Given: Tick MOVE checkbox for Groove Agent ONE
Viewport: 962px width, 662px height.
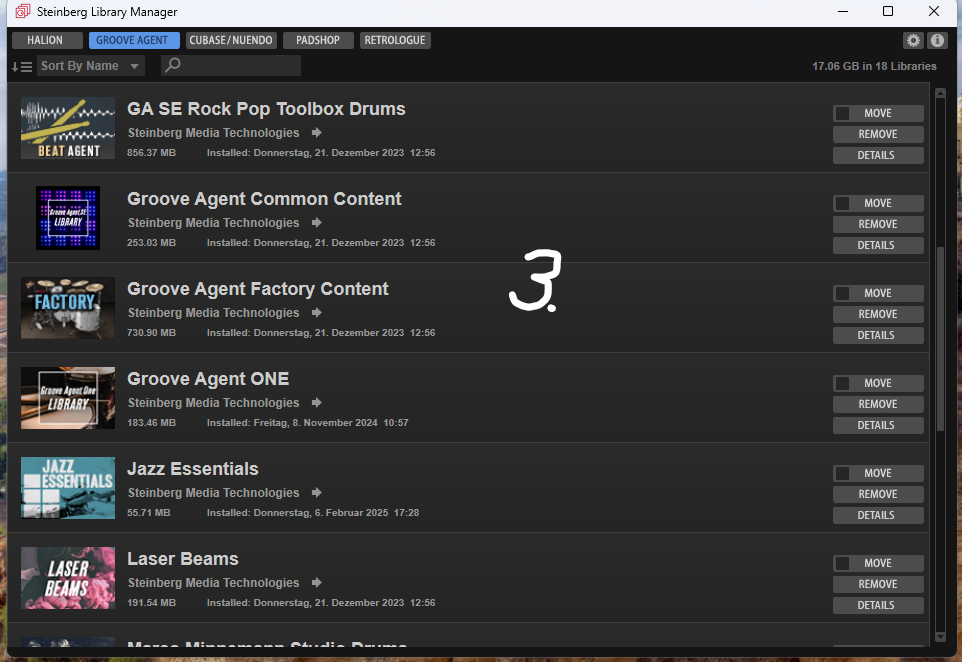Looking at the screenshot, I should tap(843, 383).
